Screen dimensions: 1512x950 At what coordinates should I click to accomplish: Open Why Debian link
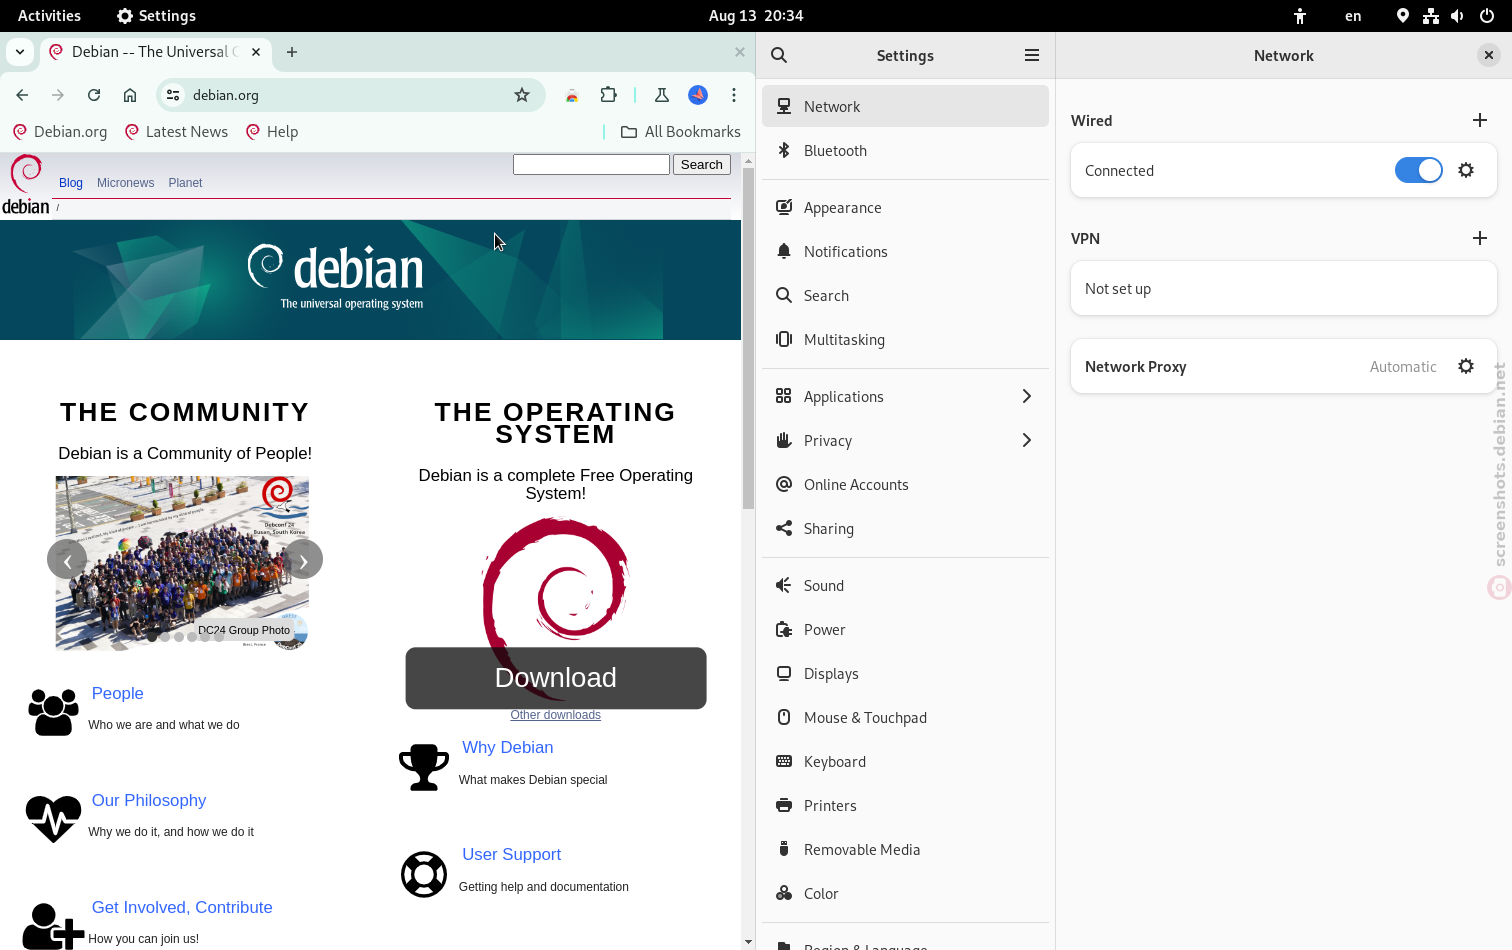tap(508, 747)
